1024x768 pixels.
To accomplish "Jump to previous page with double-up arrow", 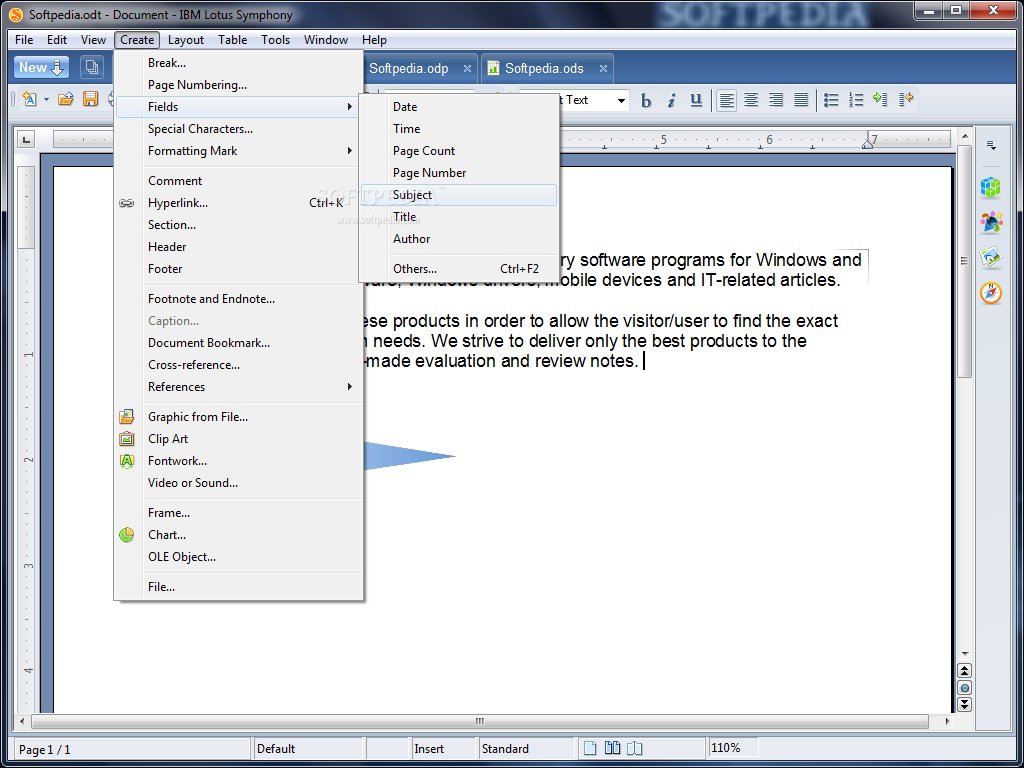I will point(965,671).
